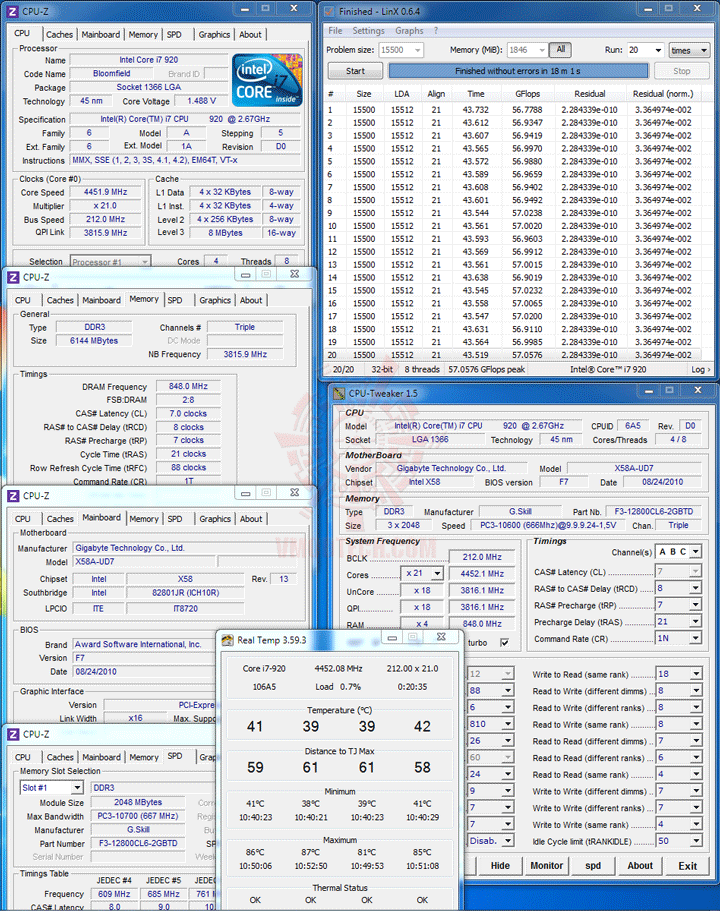This screenshot has height=911, width=720.
Task: Switch to Caches tab in top CPU-Z window
Action: [59, 35]
